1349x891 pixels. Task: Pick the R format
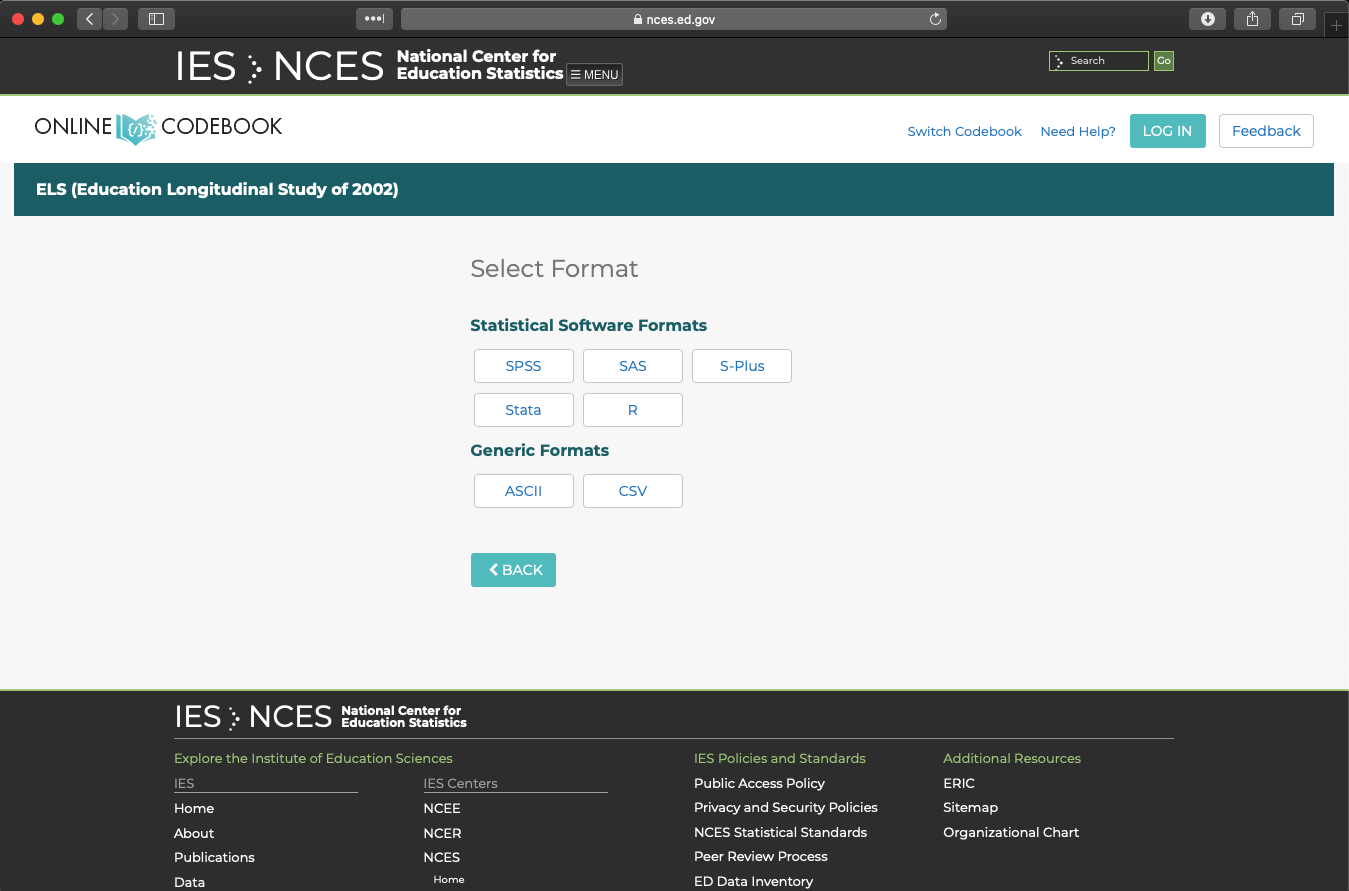point(633,410)
